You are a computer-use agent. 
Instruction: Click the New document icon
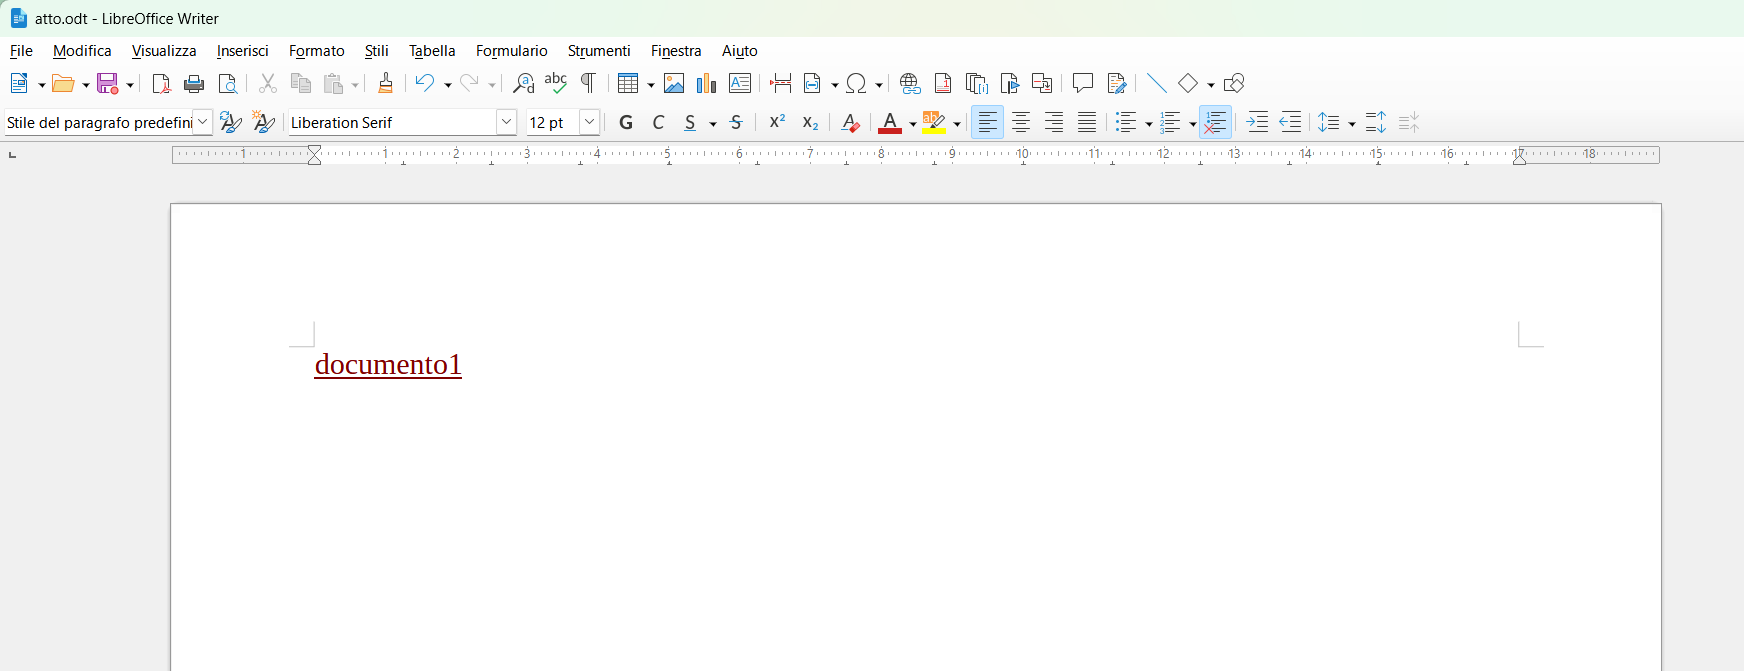click(x=19, y=84)
